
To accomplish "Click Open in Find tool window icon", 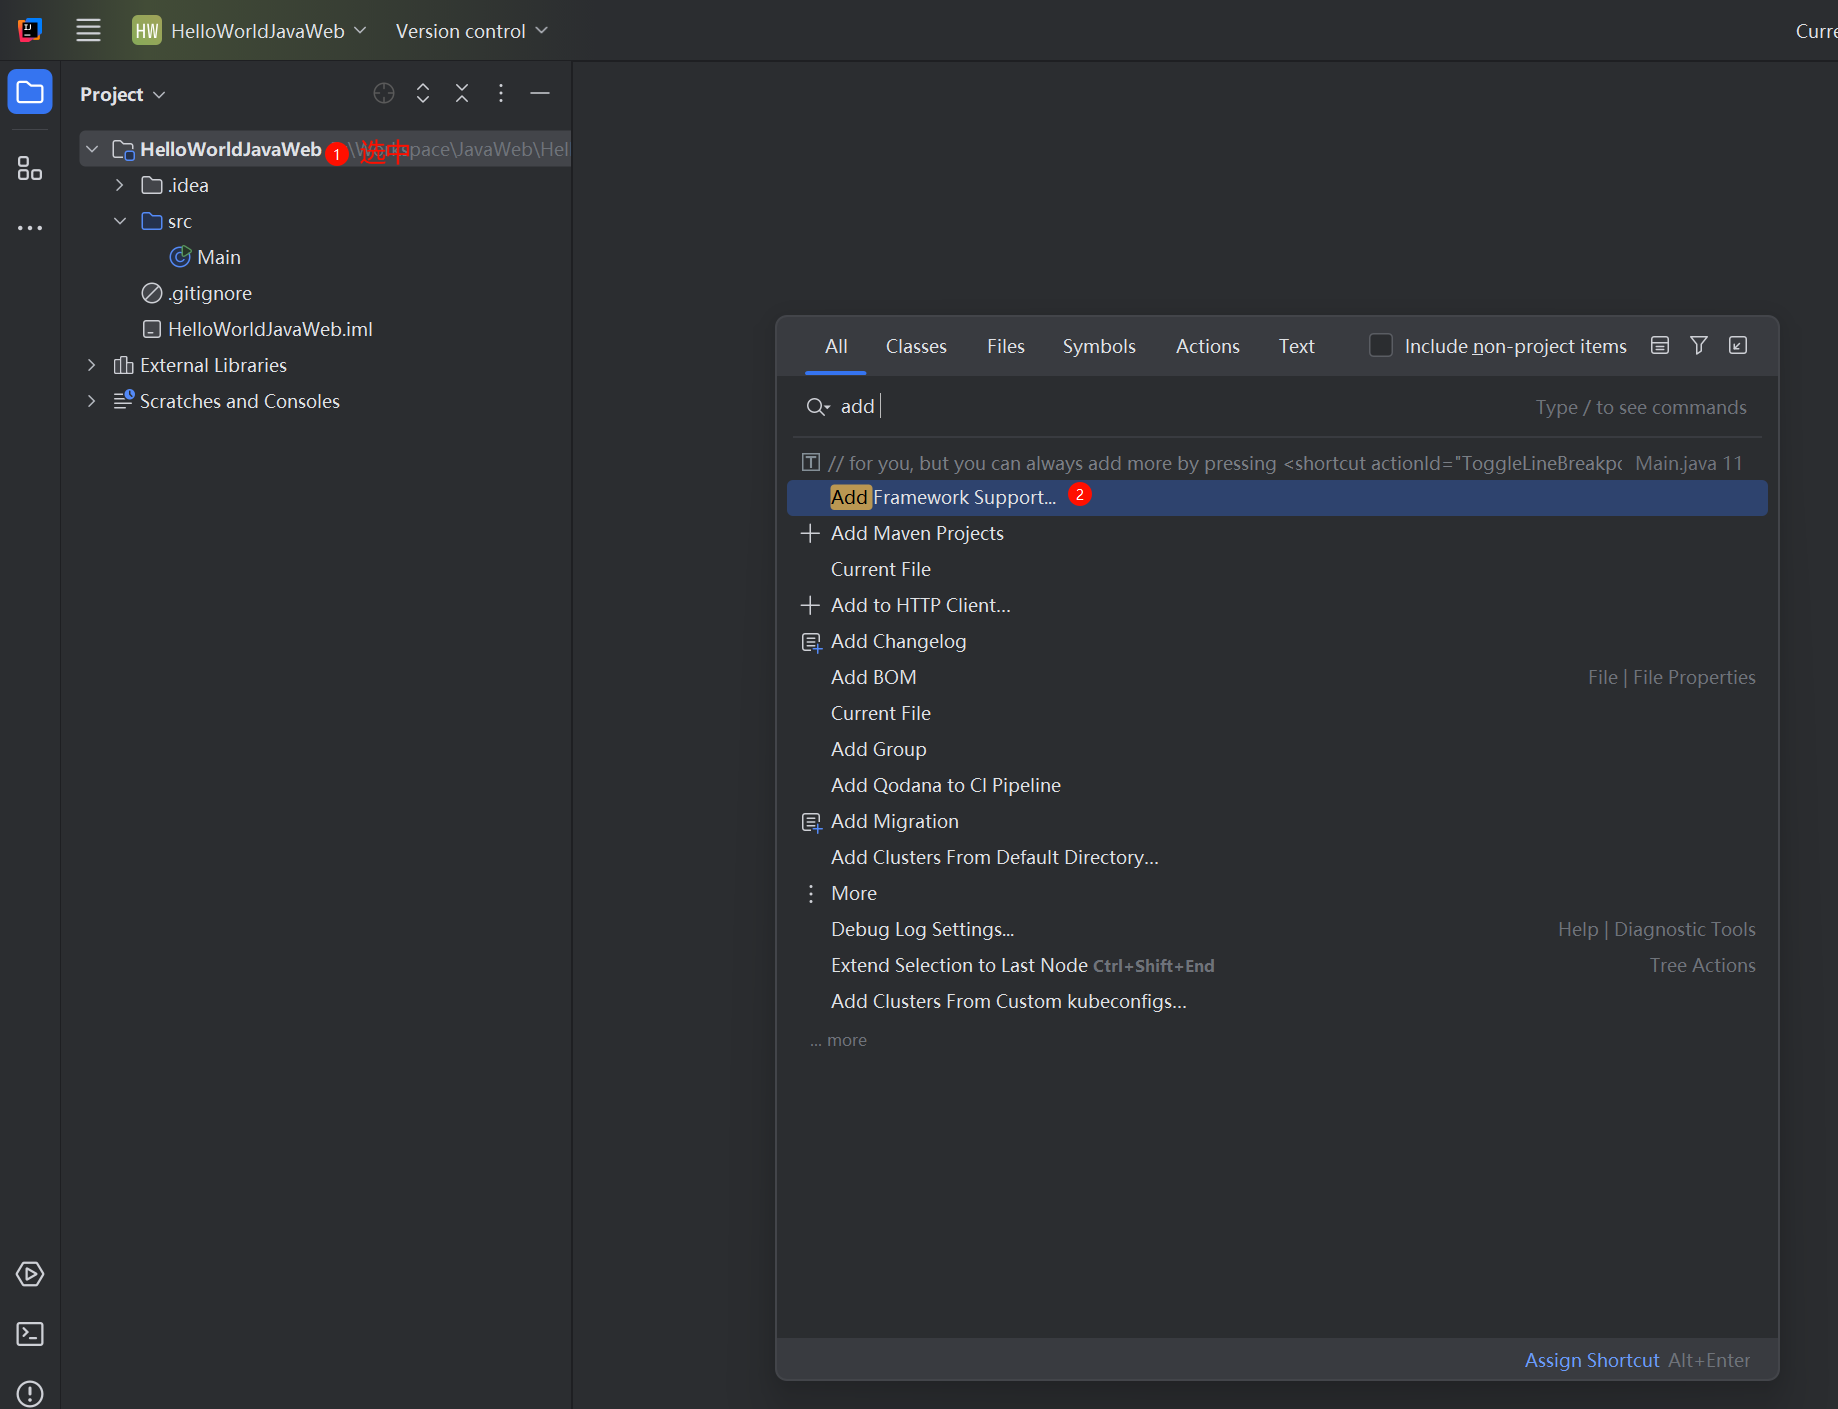I will click(x=1738, y=345).
